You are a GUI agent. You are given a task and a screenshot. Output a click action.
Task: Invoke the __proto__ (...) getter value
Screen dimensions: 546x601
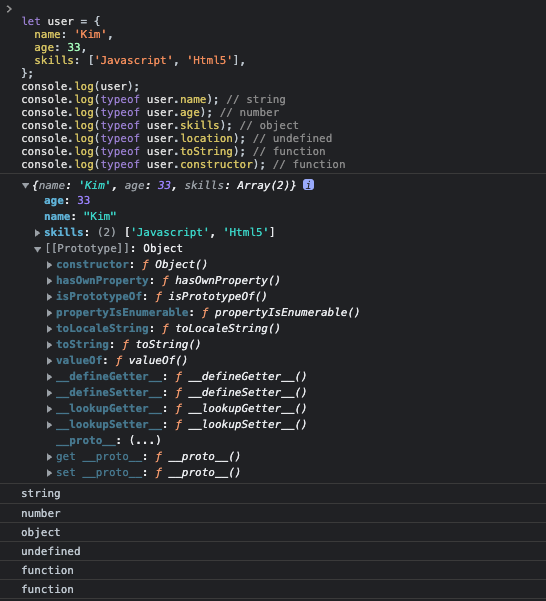[145, 440]
